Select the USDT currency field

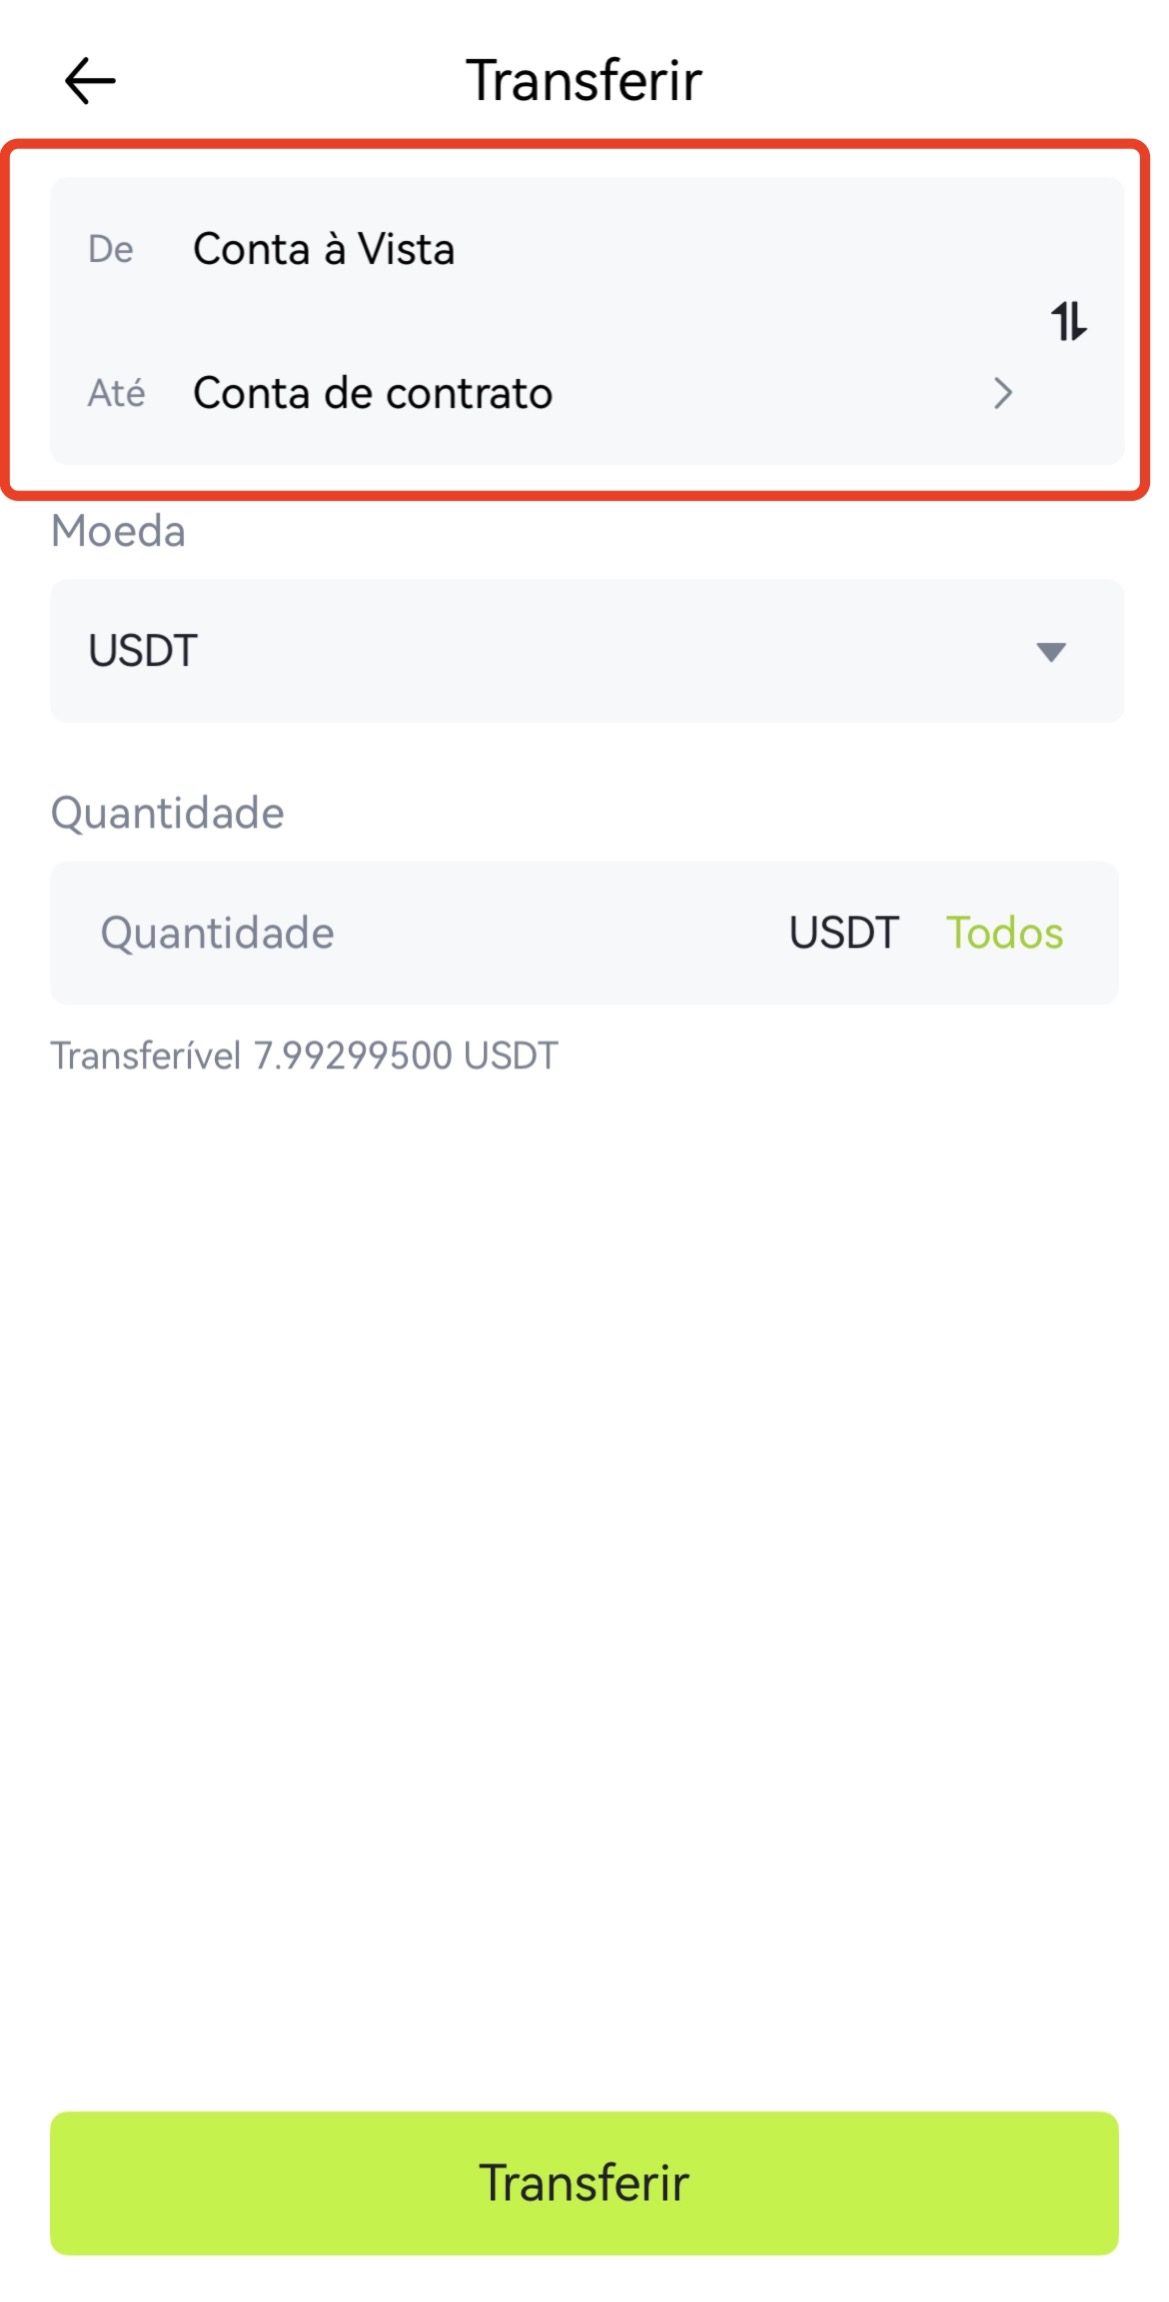[x=587, y=651]
